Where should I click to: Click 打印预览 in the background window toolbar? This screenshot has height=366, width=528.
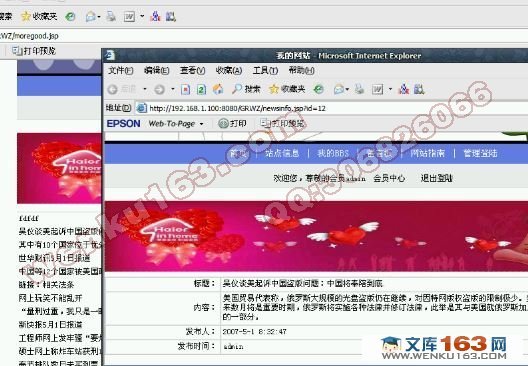coord(34,51)
